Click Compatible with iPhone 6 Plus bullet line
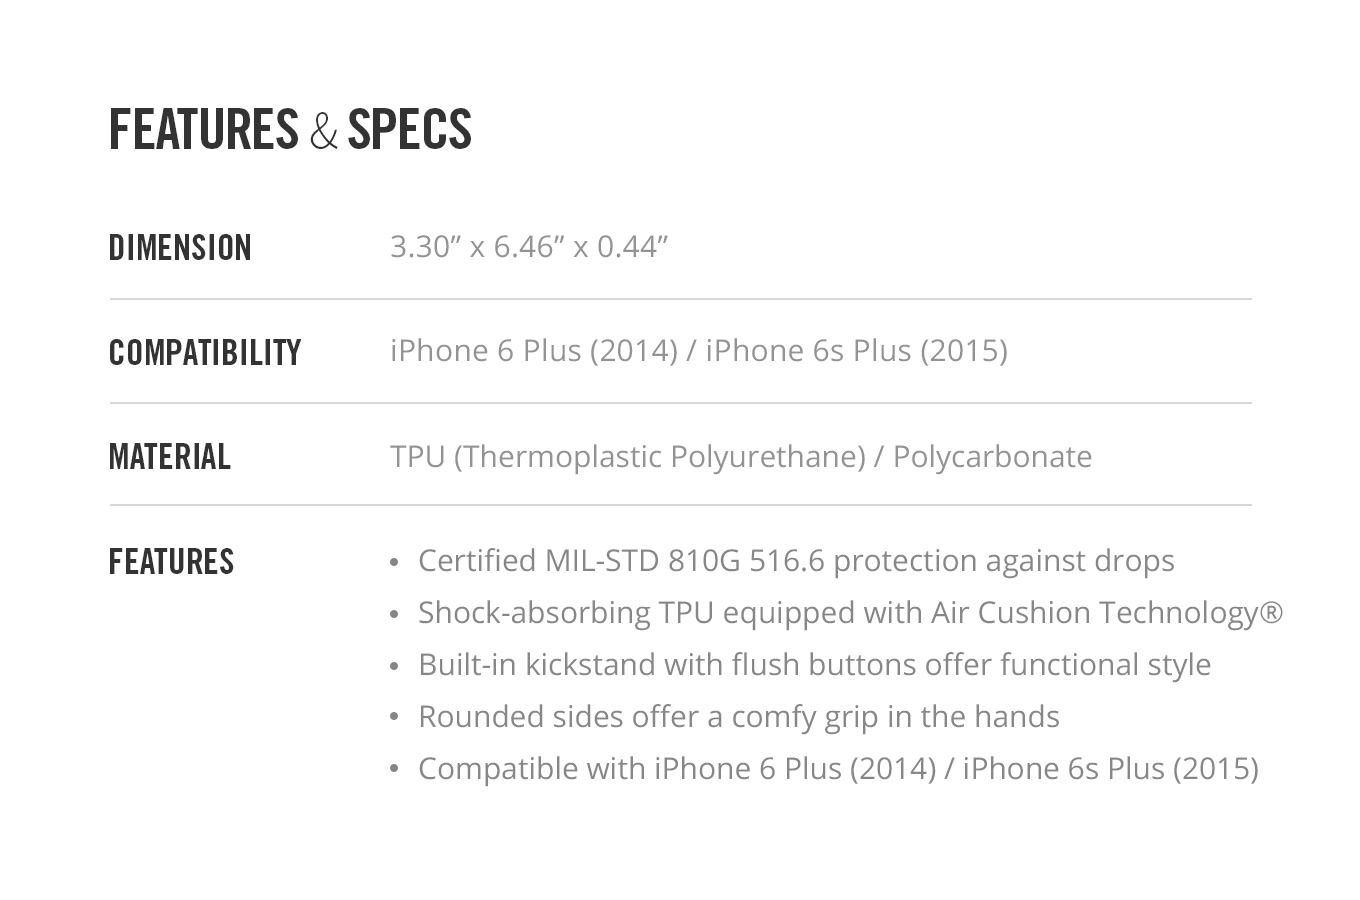 (838, 768)
